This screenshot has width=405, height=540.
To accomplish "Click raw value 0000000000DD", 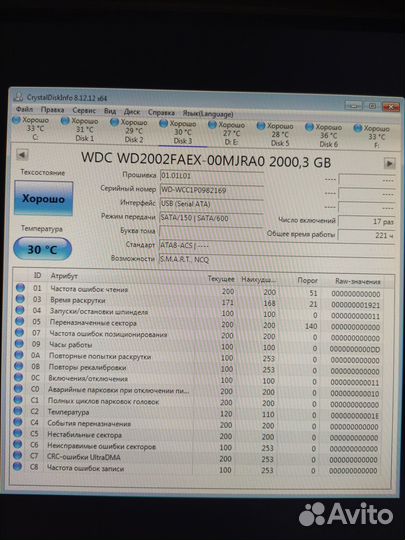I will click(x=355, y=349).
